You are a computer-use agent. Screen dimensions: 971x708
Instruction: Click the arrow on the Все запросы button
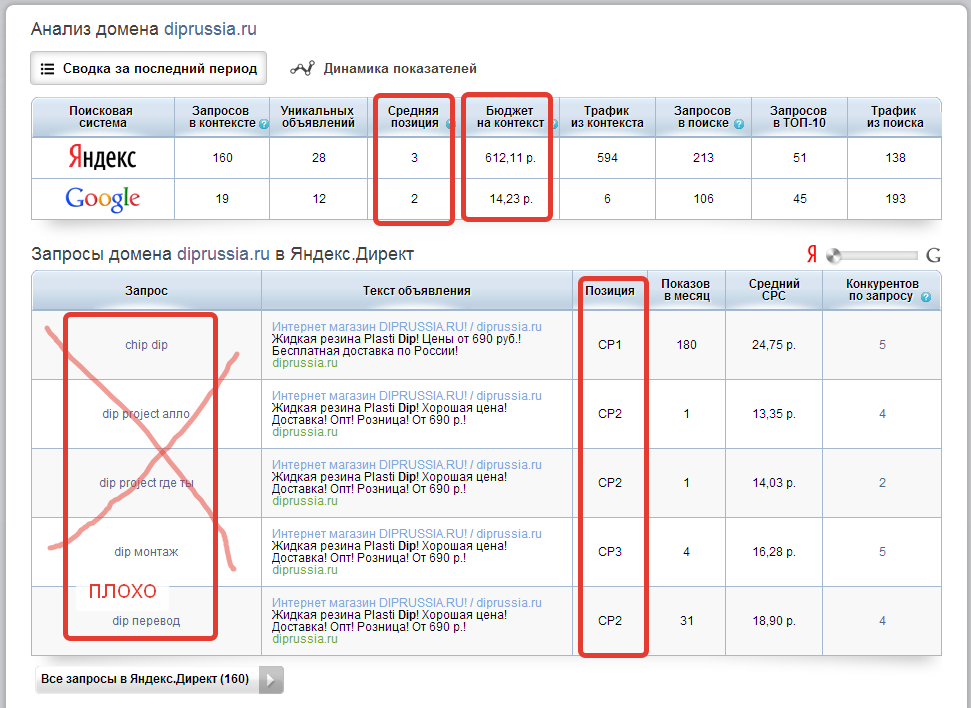pyautogui.click(x=271, y=680)
